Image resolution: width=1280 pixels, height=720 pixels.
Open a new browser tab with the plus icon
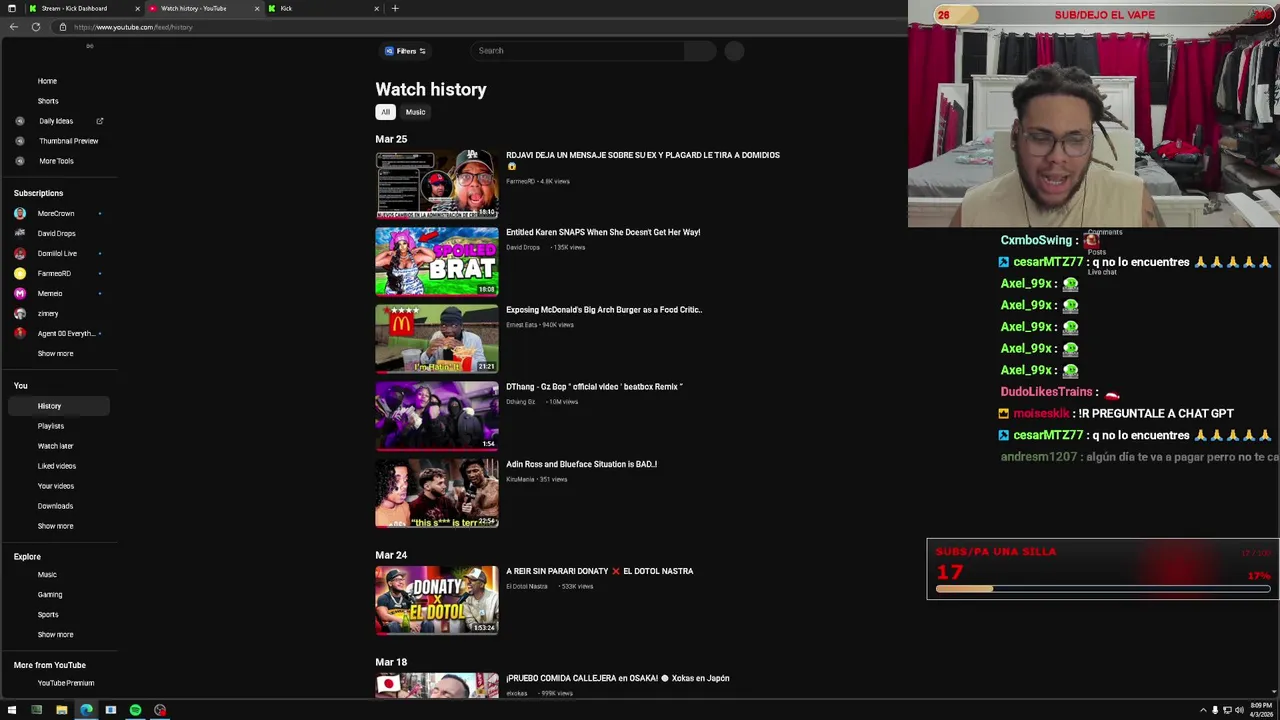(395, 8)
